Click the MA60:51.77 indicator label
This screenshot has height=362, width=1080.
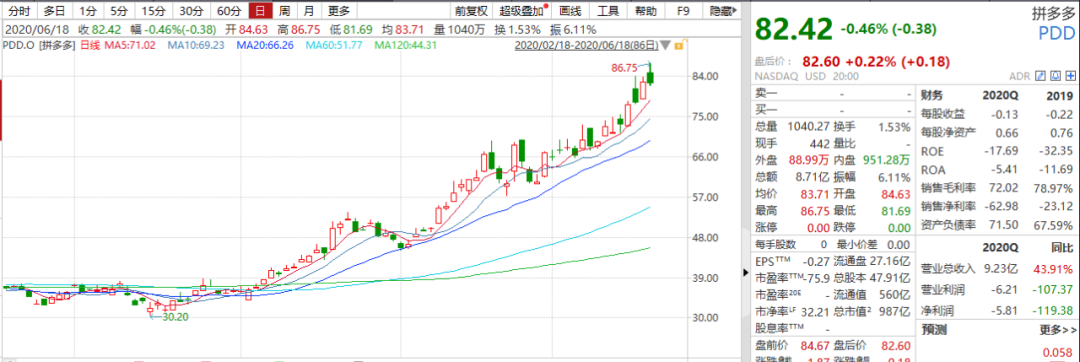(x=335, y=45)
